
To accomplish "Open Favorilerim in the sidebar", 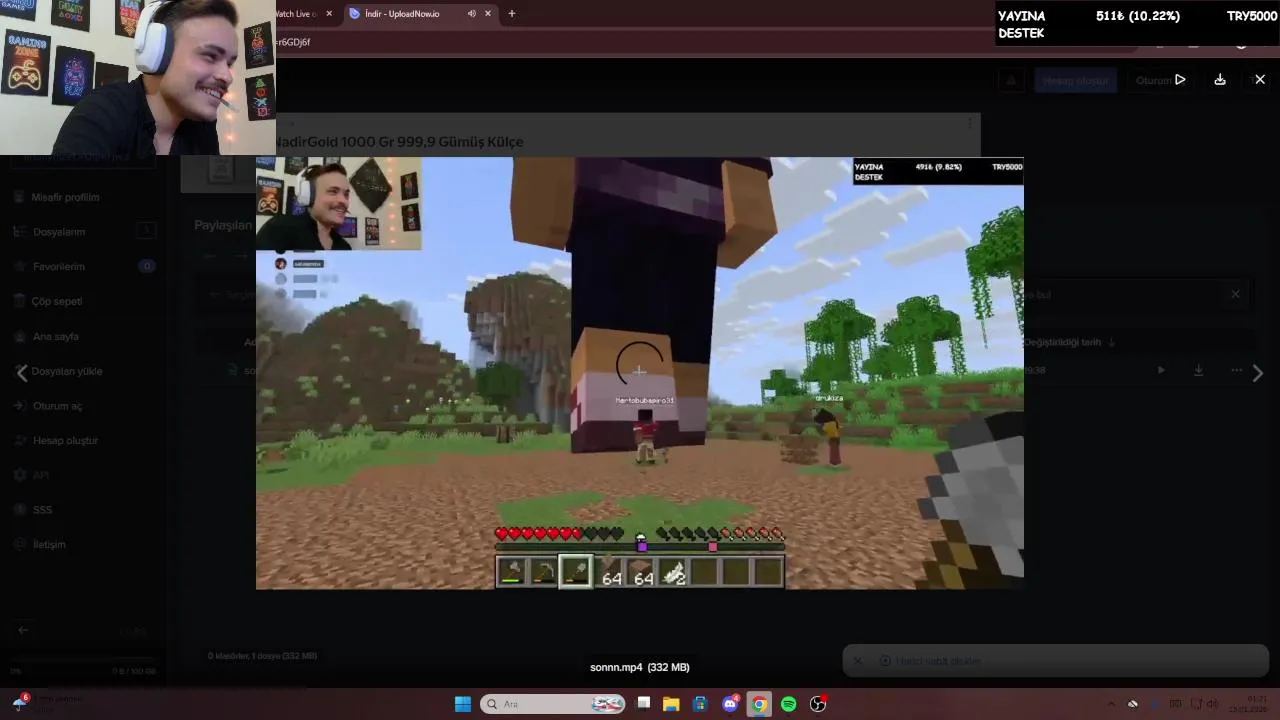I will coord(58,267).
